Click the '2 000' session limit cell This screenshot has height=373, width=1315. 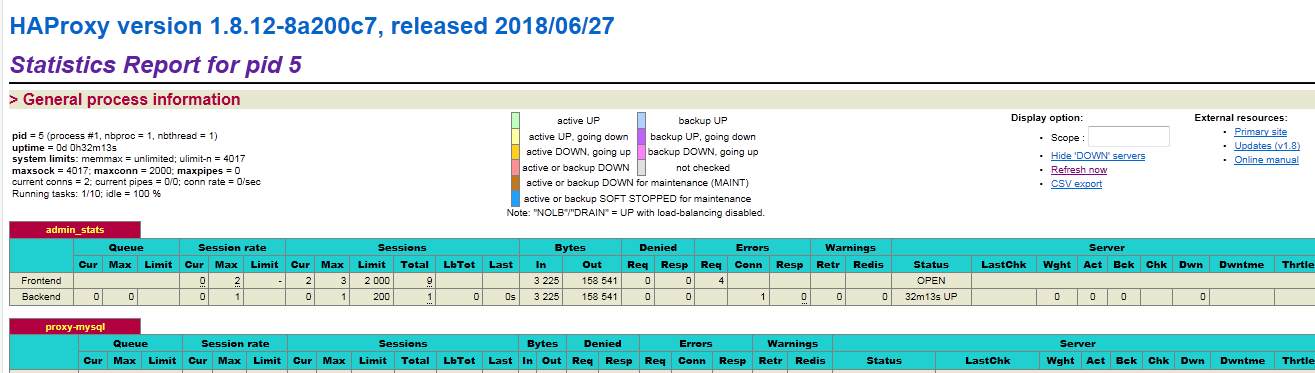[x=372, y=281]
